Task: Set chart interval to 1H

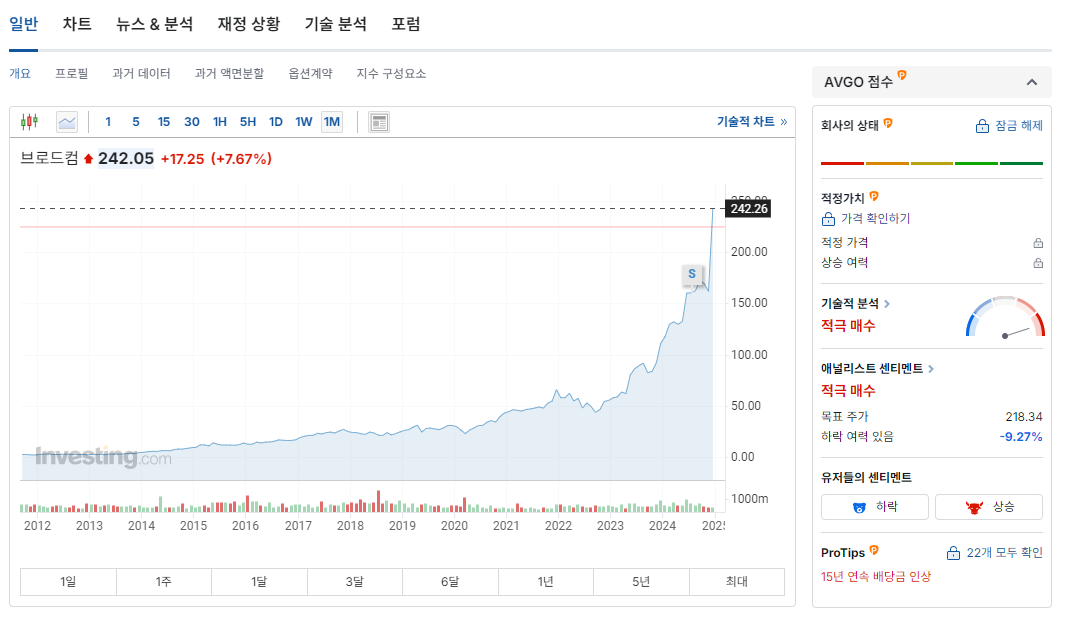Action: pyautogui.click(x=220, y=122)
